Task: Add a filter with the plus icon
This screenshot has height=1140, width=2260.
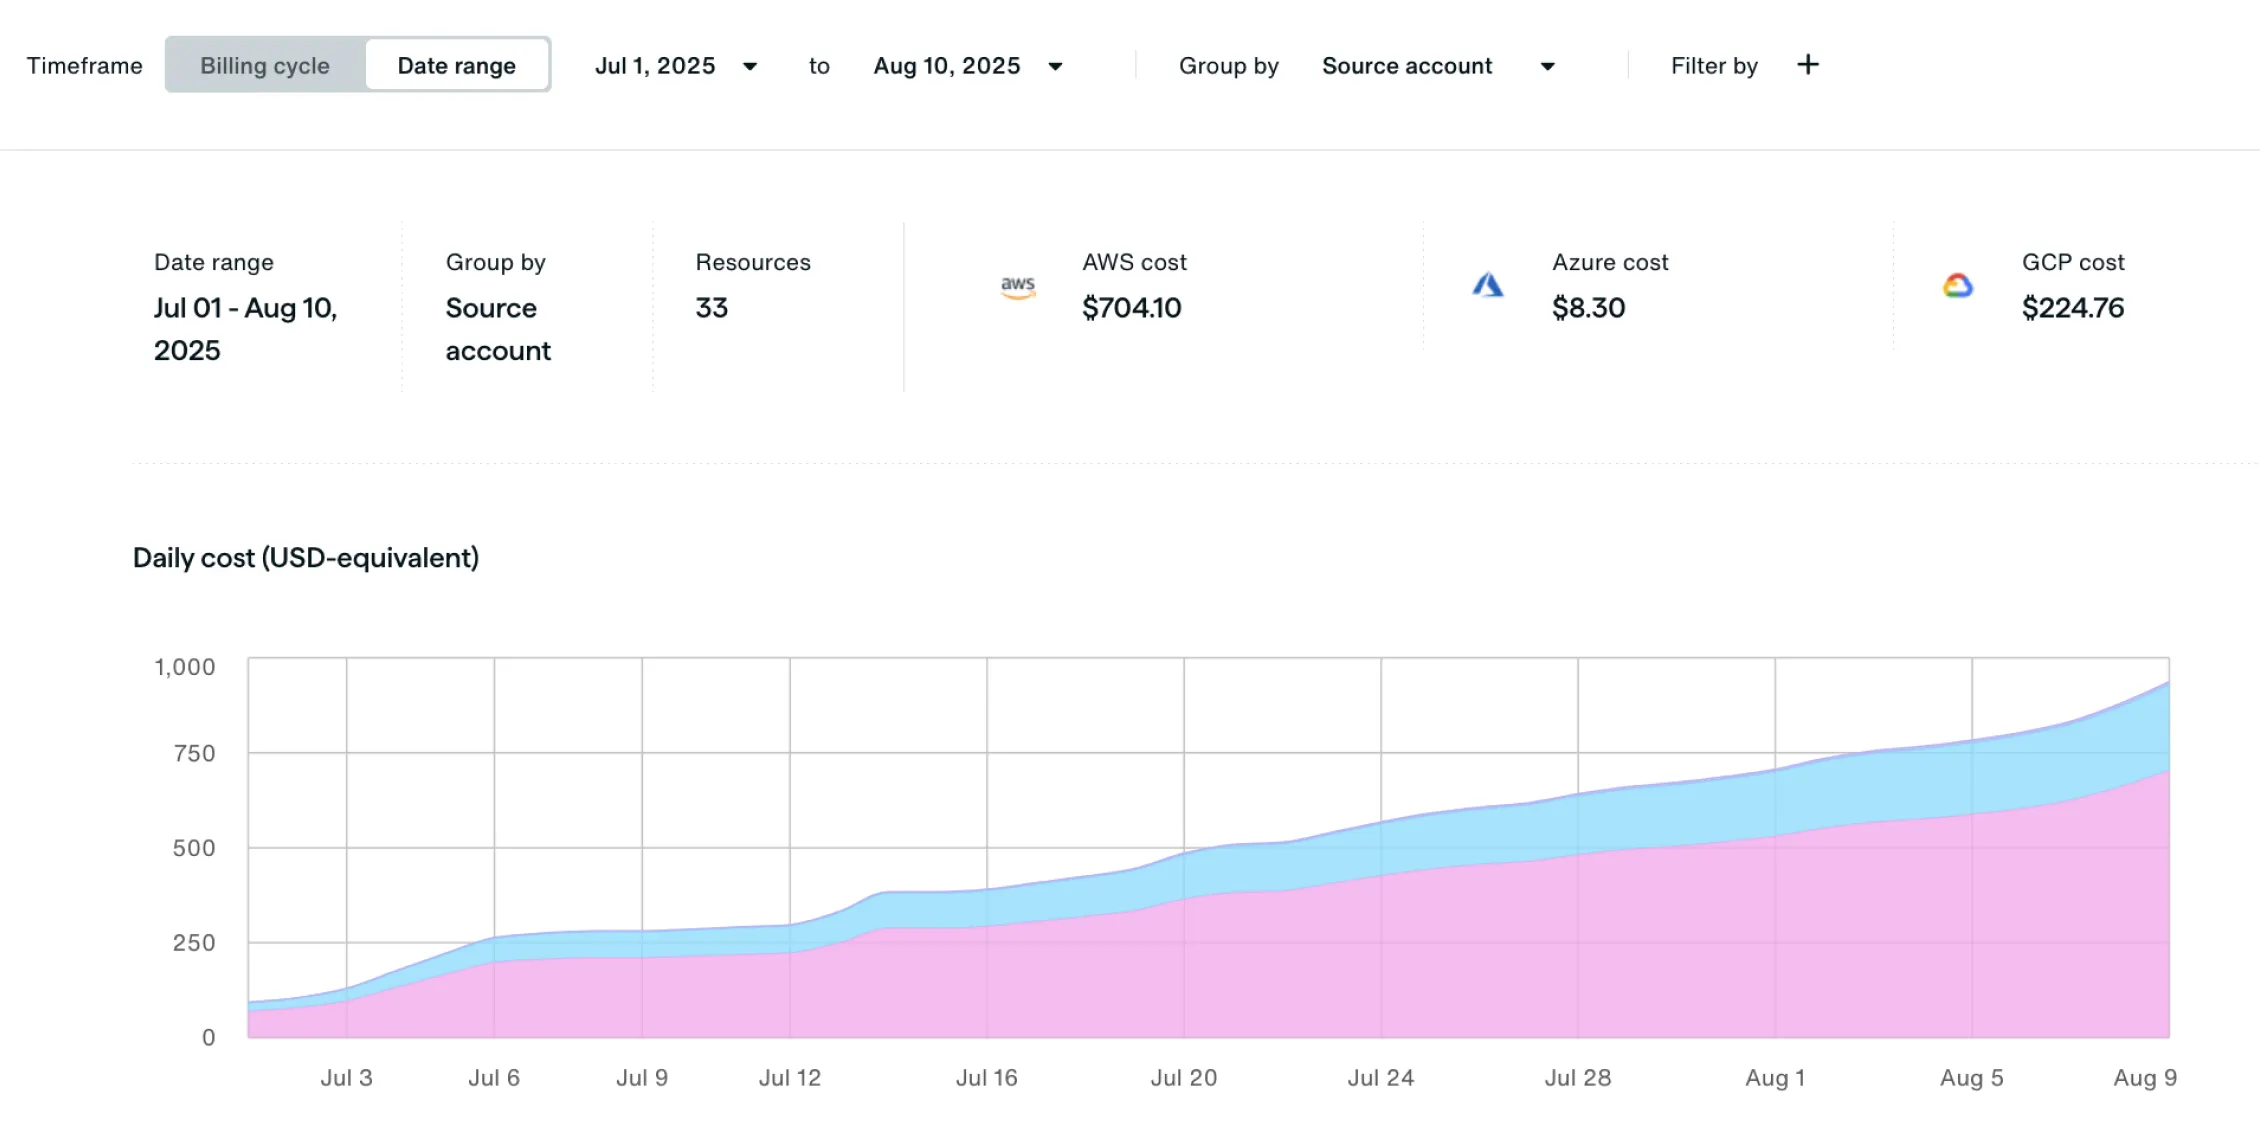Action: pos(1807,65)
